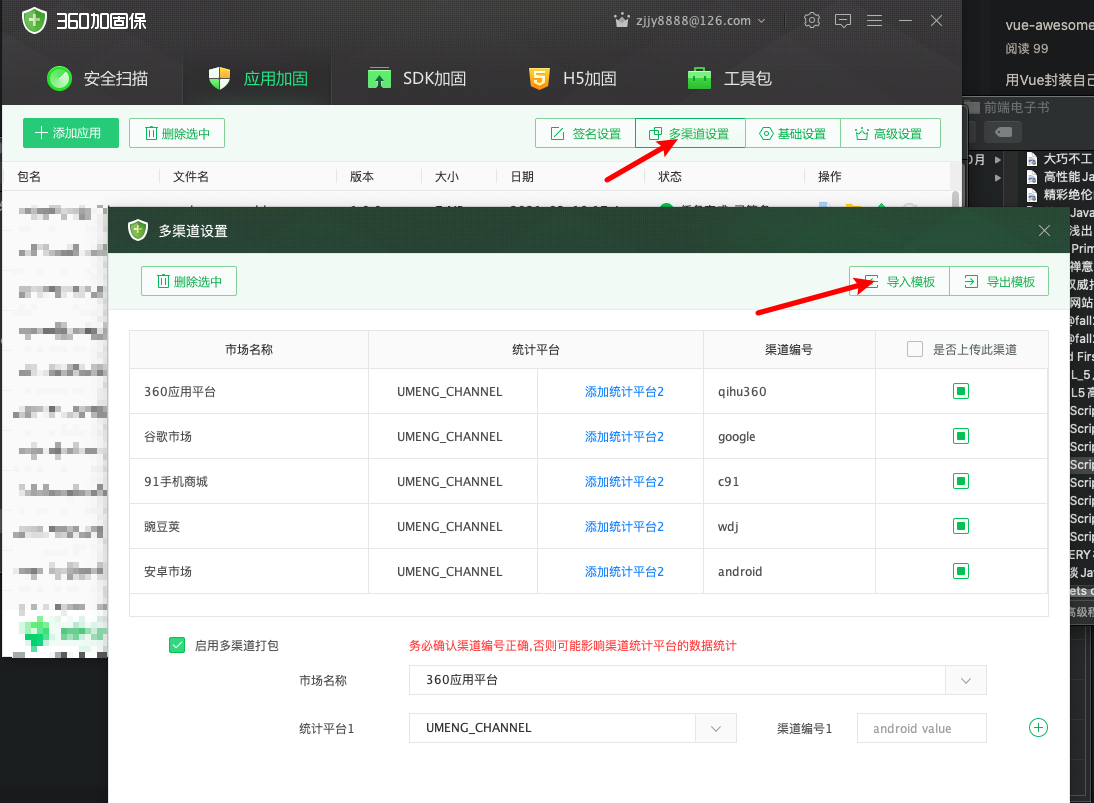Close the 多渠道设置 dialog
1094x803 pixels.
(1044, 230)
